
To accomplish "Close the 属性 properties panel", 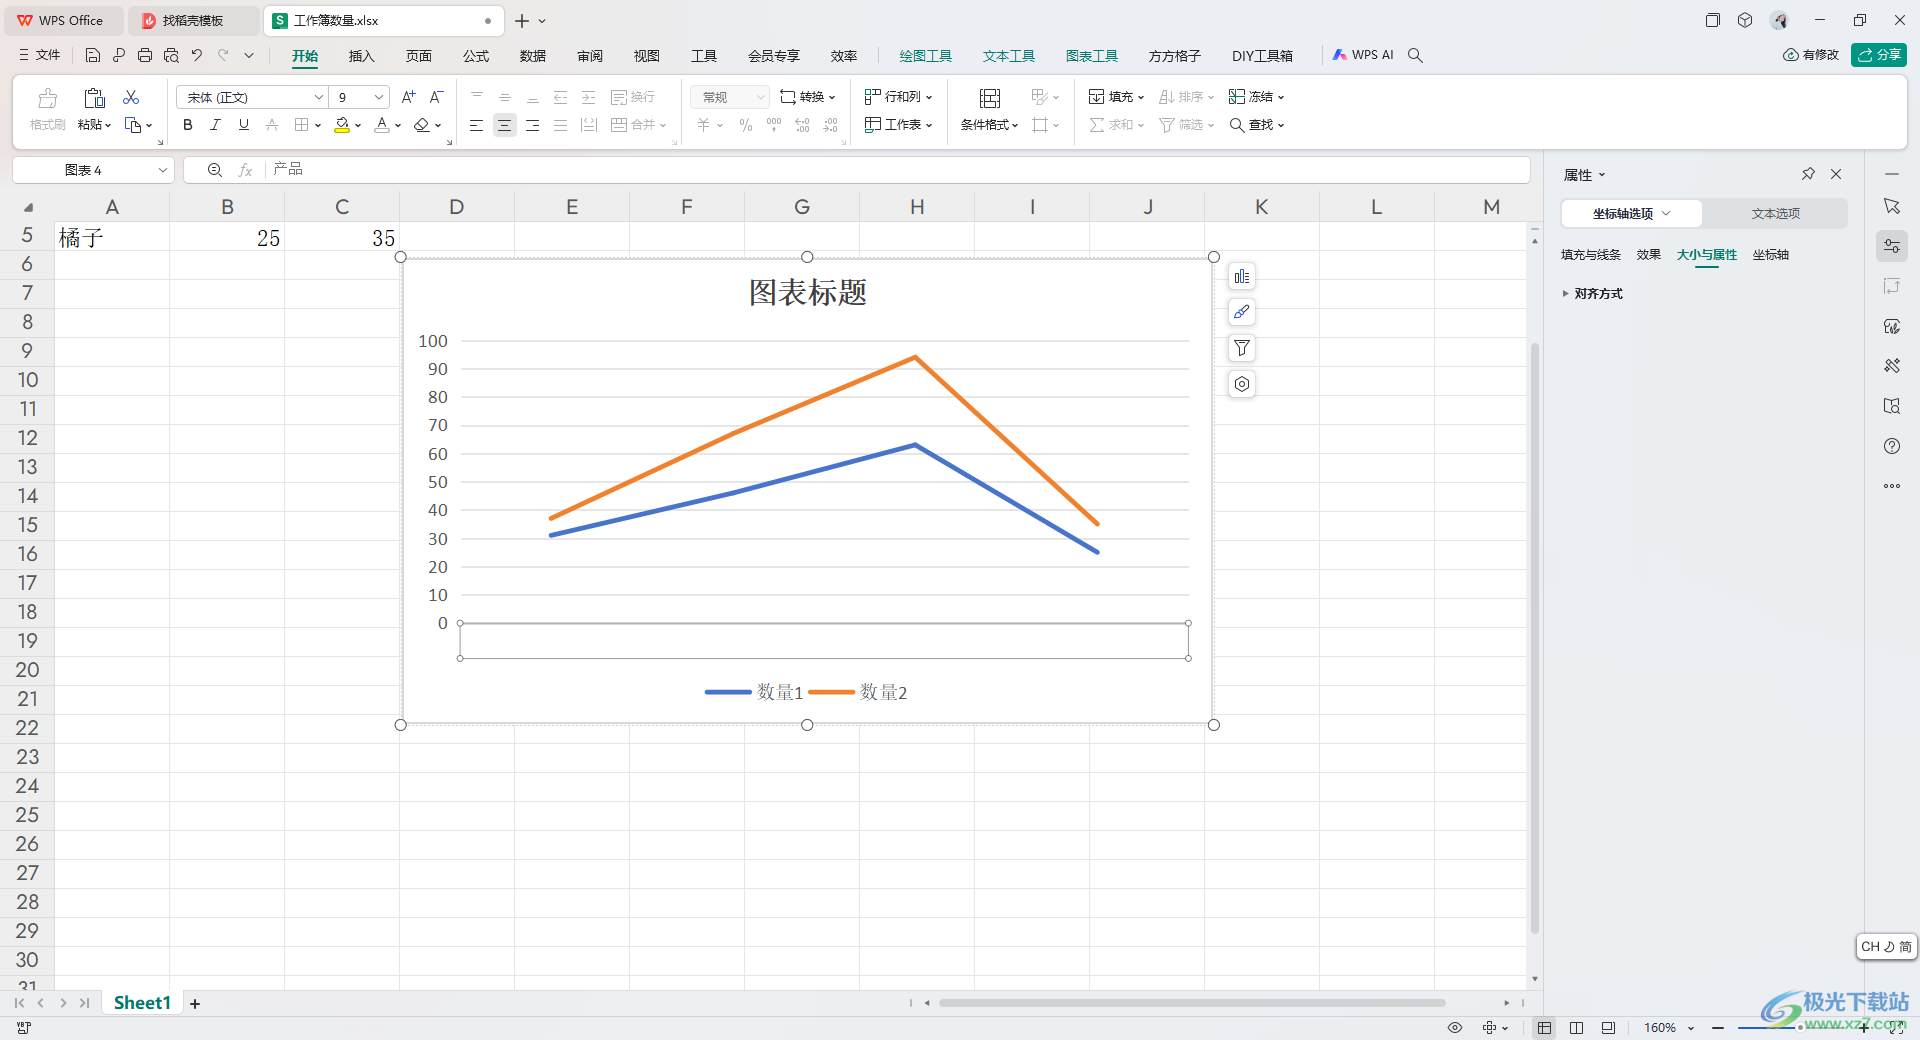I will [1836, 174].
